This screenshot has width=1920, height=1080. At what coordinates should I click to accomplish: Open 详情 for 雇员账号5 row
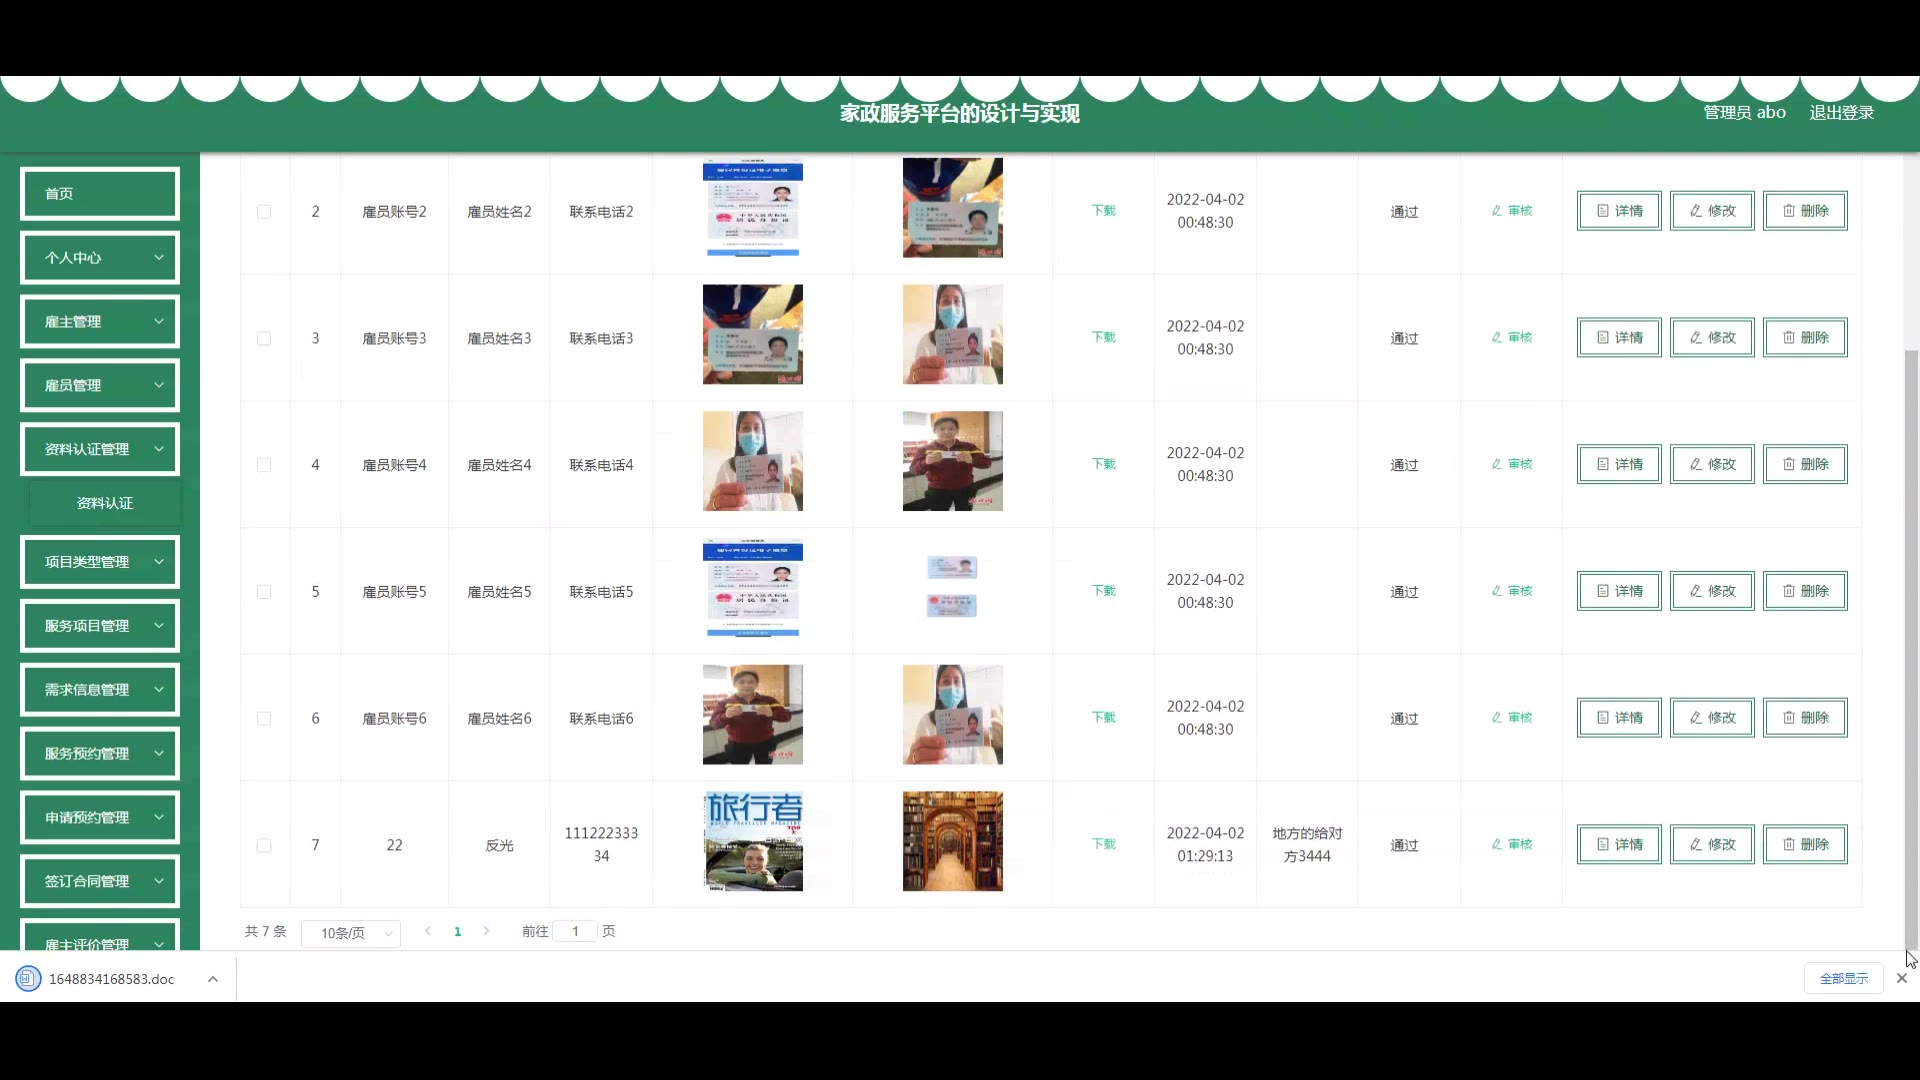(x=1619, y=591)
